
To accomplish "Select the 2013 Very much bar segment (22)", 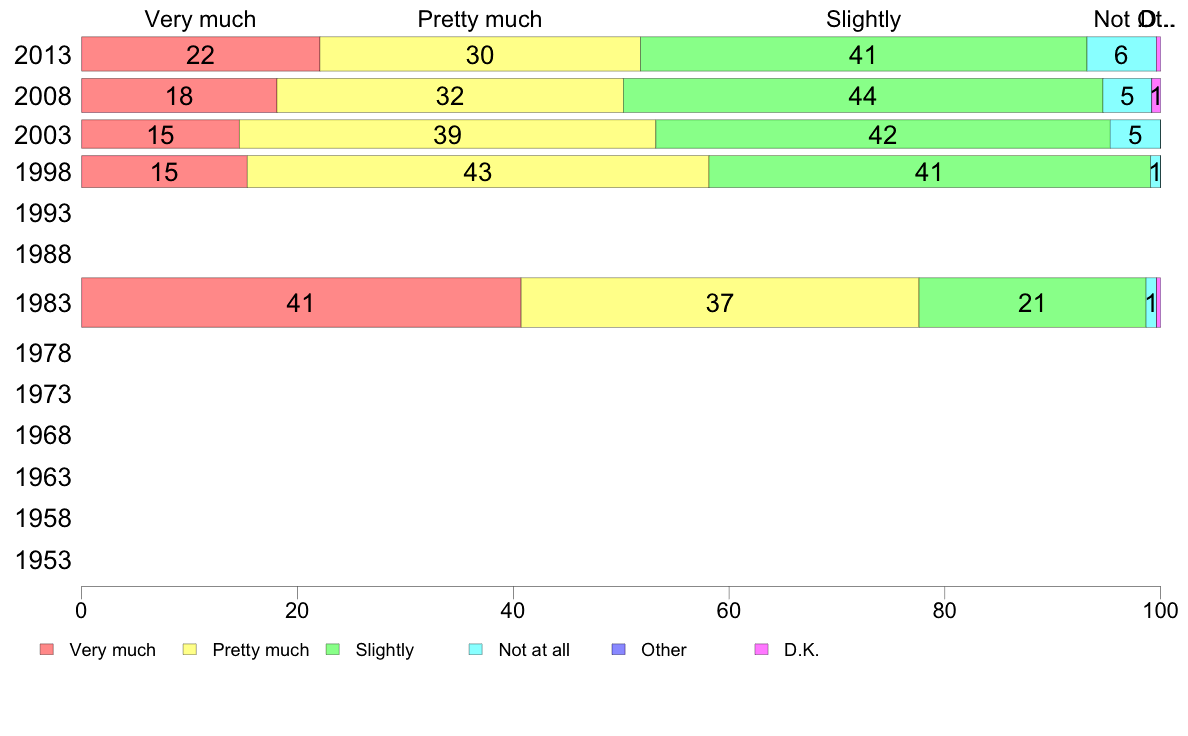I will click(x=200, y=55).
